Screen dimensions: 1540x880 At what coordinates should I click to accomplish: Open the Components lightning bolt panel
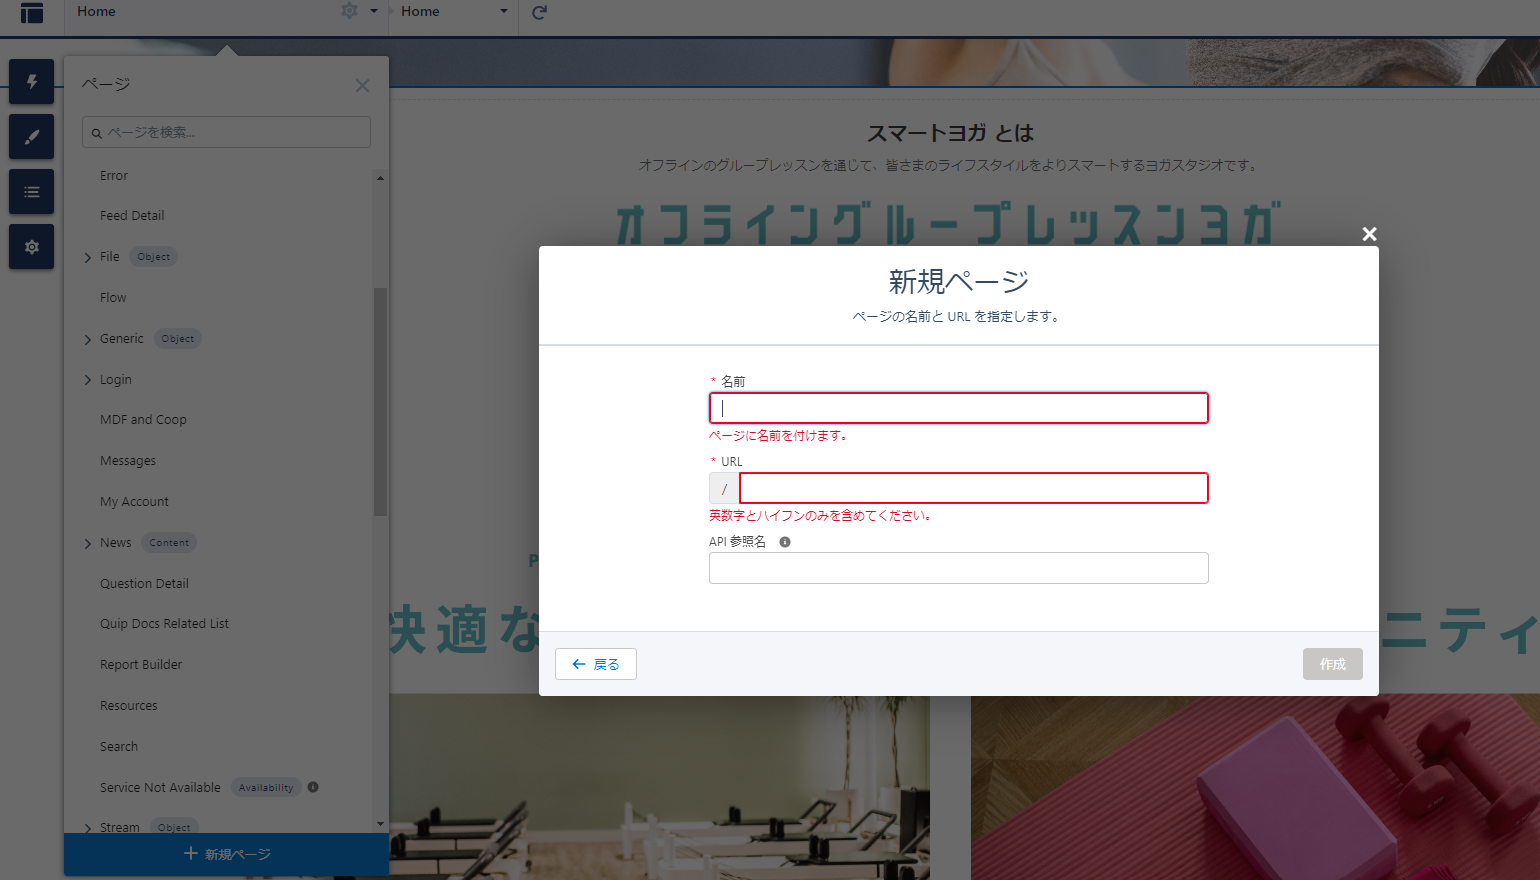click(32, 82)
